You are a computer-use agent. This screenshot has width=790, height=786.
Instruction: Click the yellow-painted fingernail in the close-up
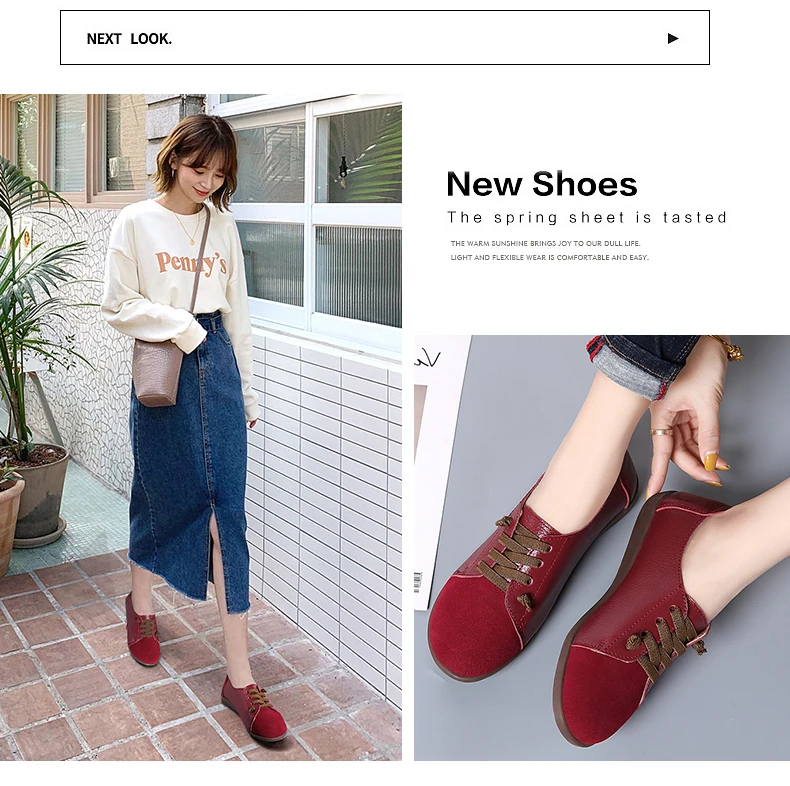coord(709,461)
